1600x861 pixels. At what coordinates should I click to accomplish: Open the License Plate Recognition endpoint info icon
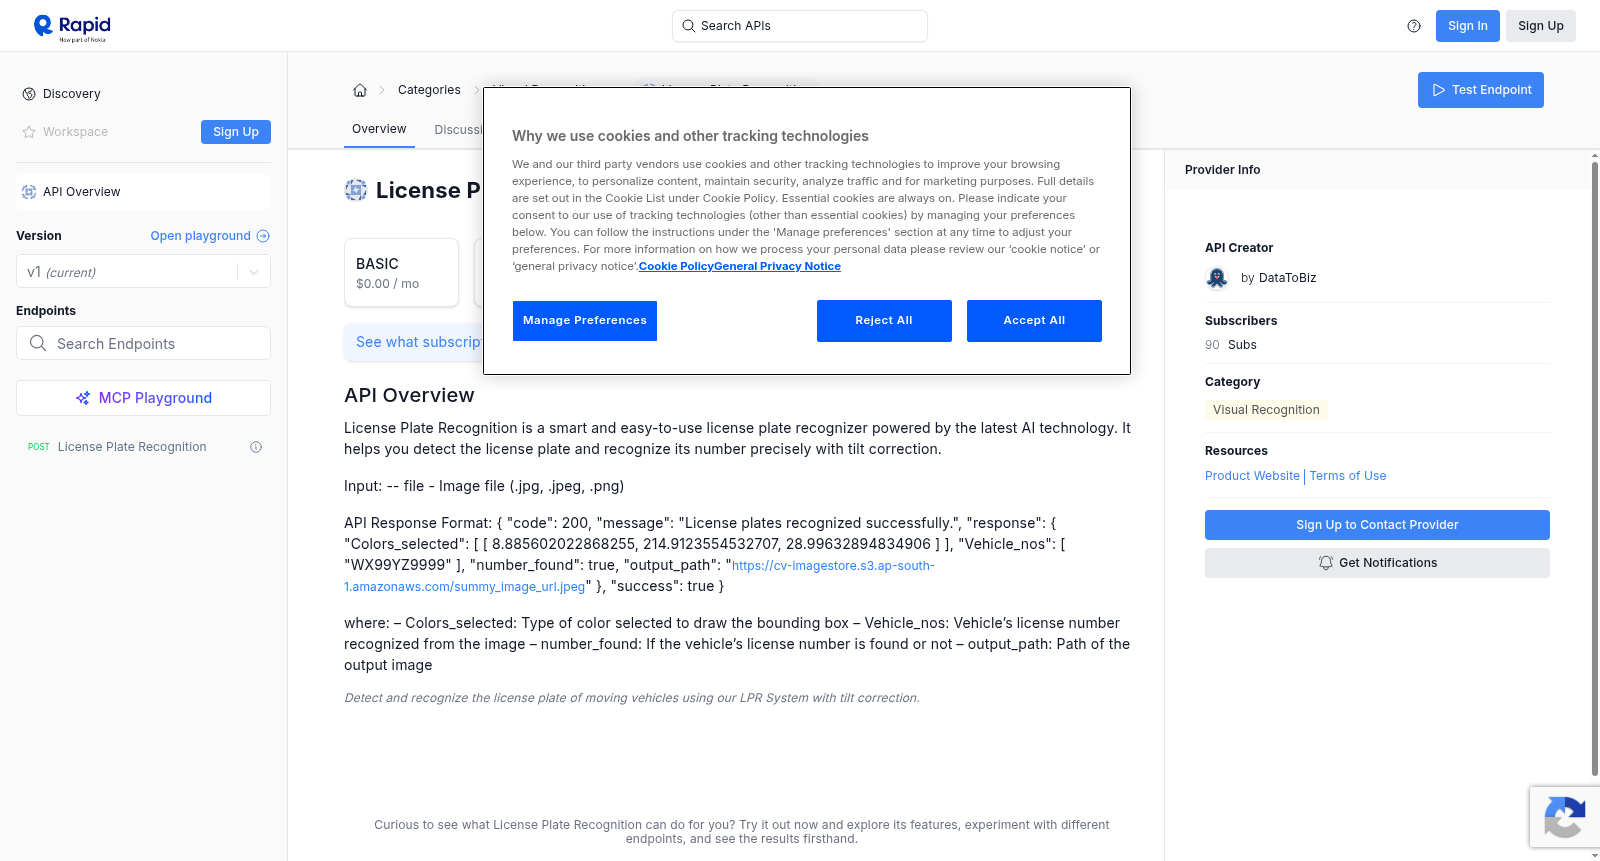pyautogui.click(x=256, y=447)
